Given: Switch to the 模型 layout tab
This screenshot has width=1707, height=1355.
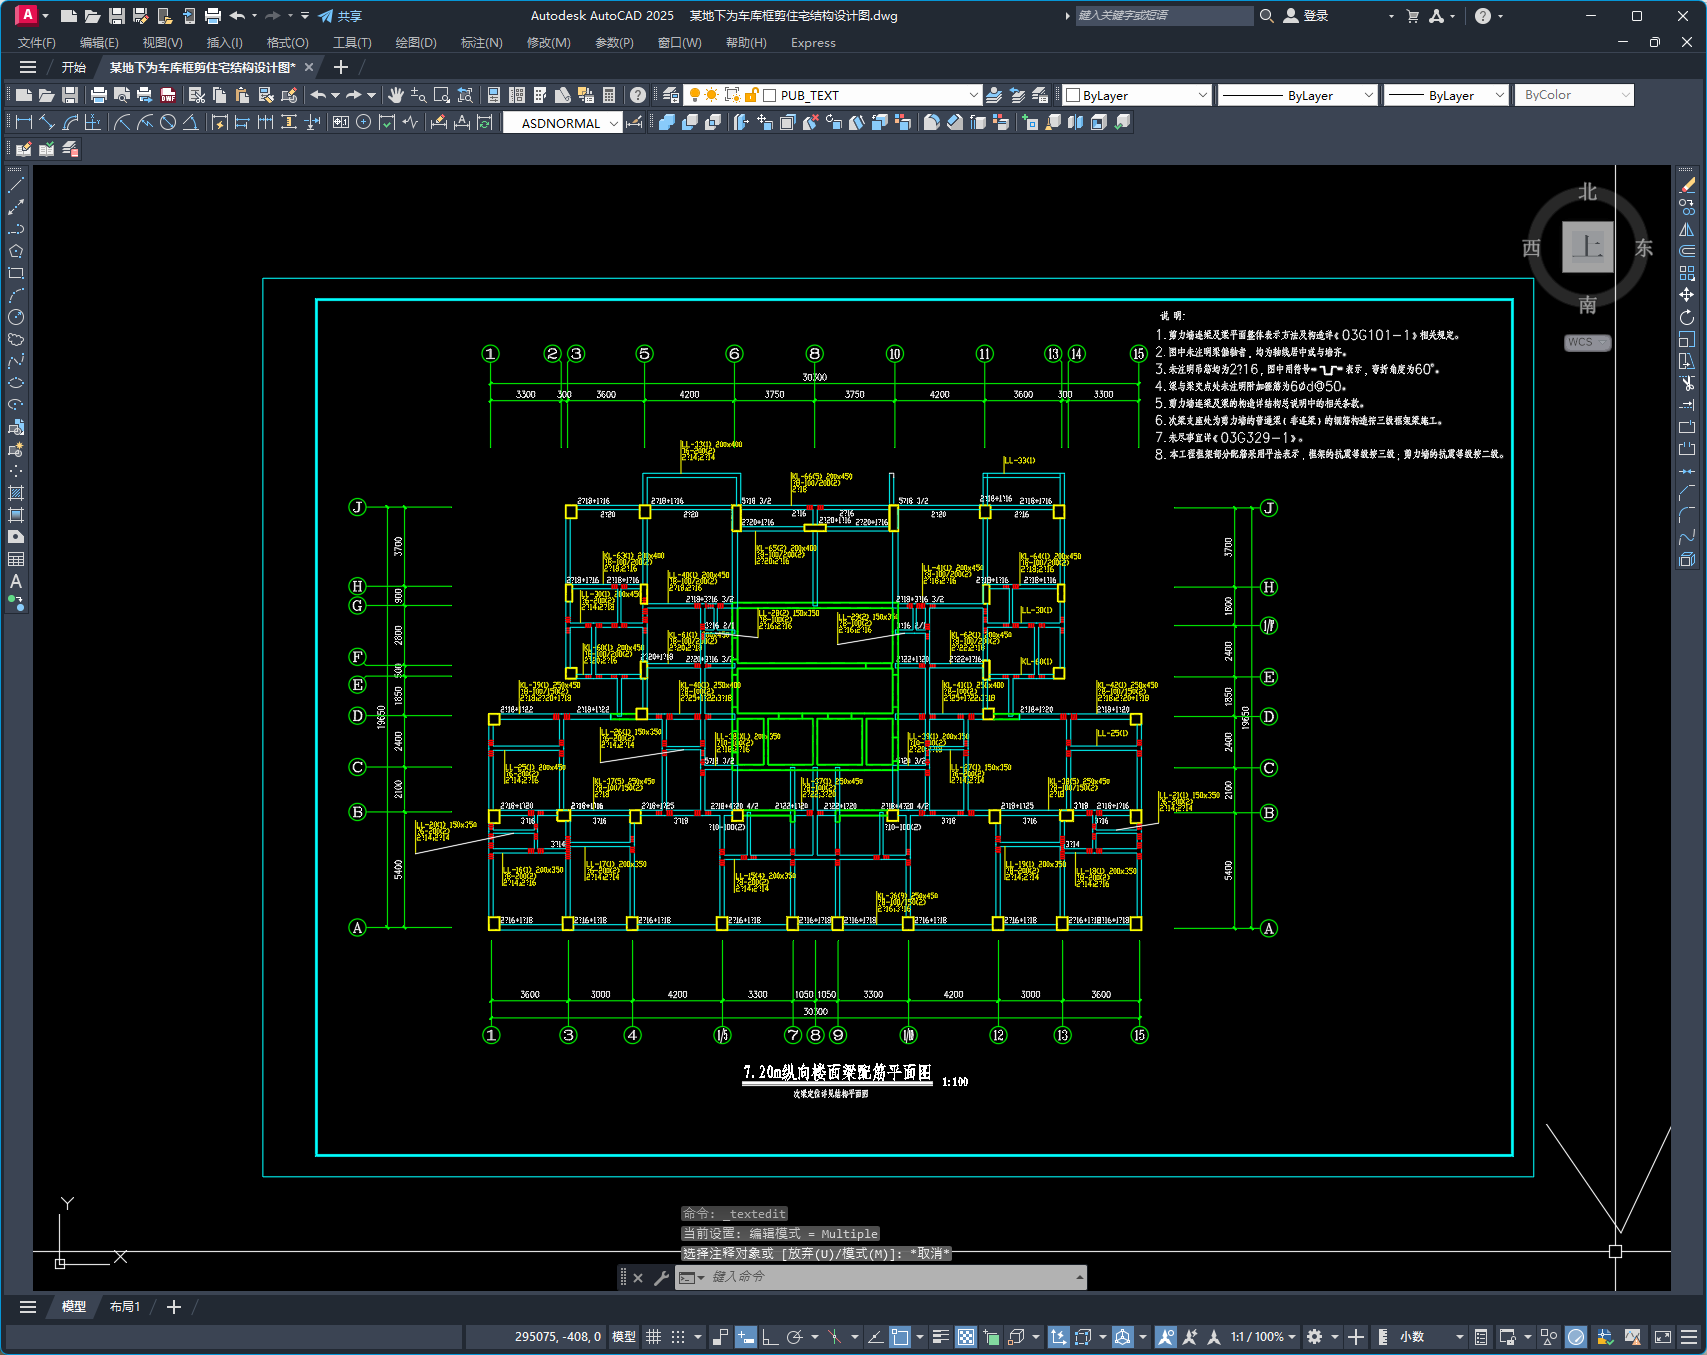Looking at the screenshot, I should pyautogui.click(x=74, y=1307).
